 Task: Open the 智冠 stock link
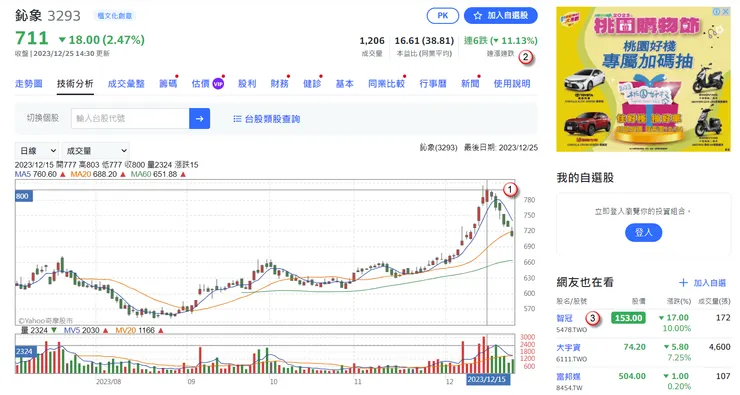[x=564, y=318]
